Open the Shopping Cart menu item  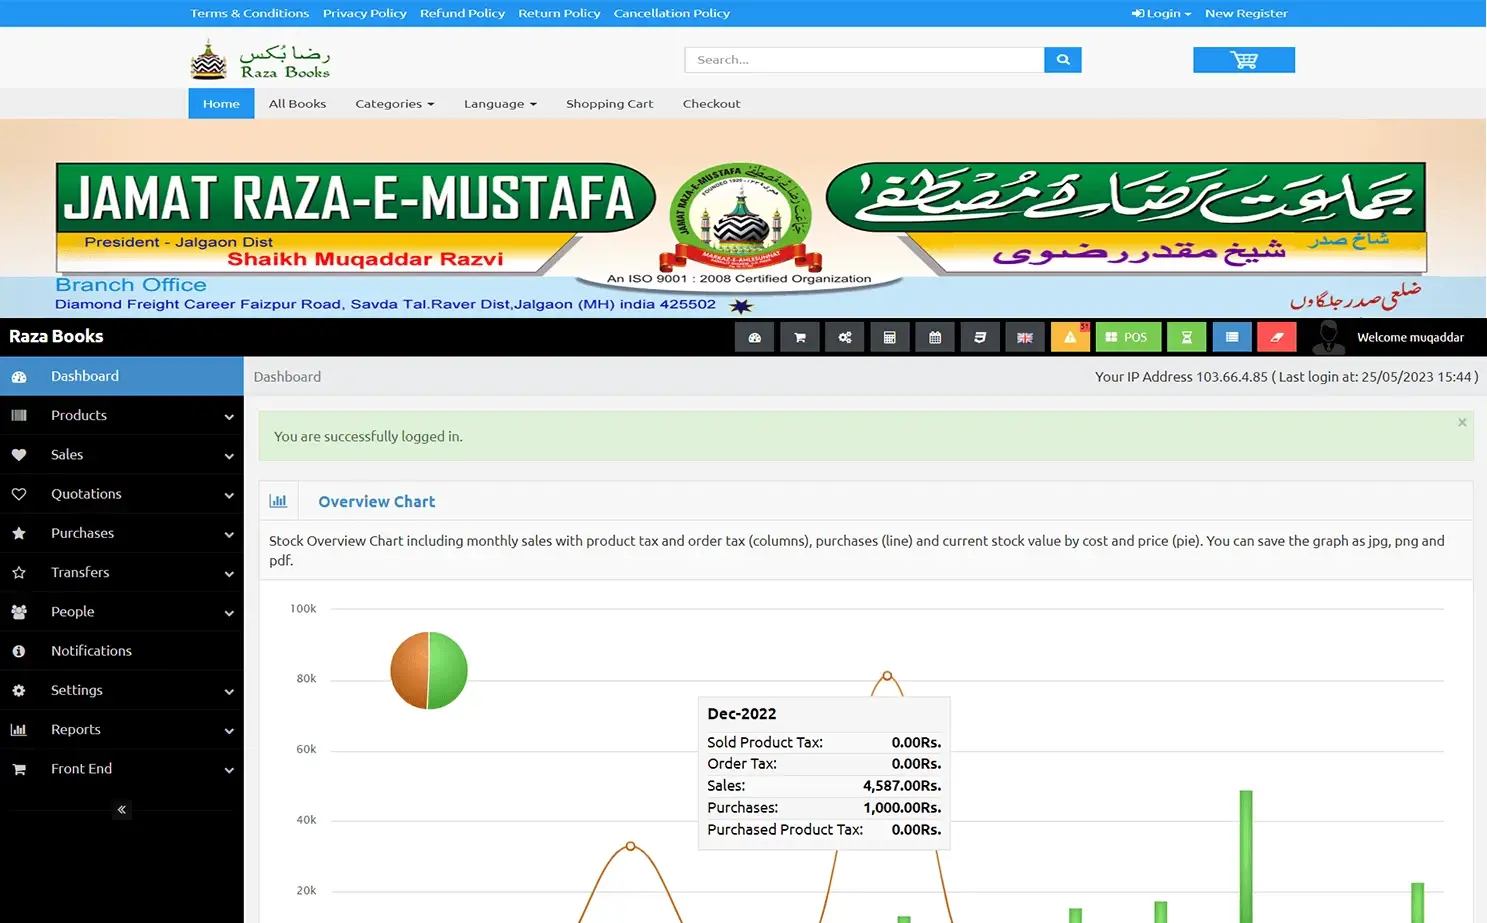pyautogui.click(x=609, y=103)
